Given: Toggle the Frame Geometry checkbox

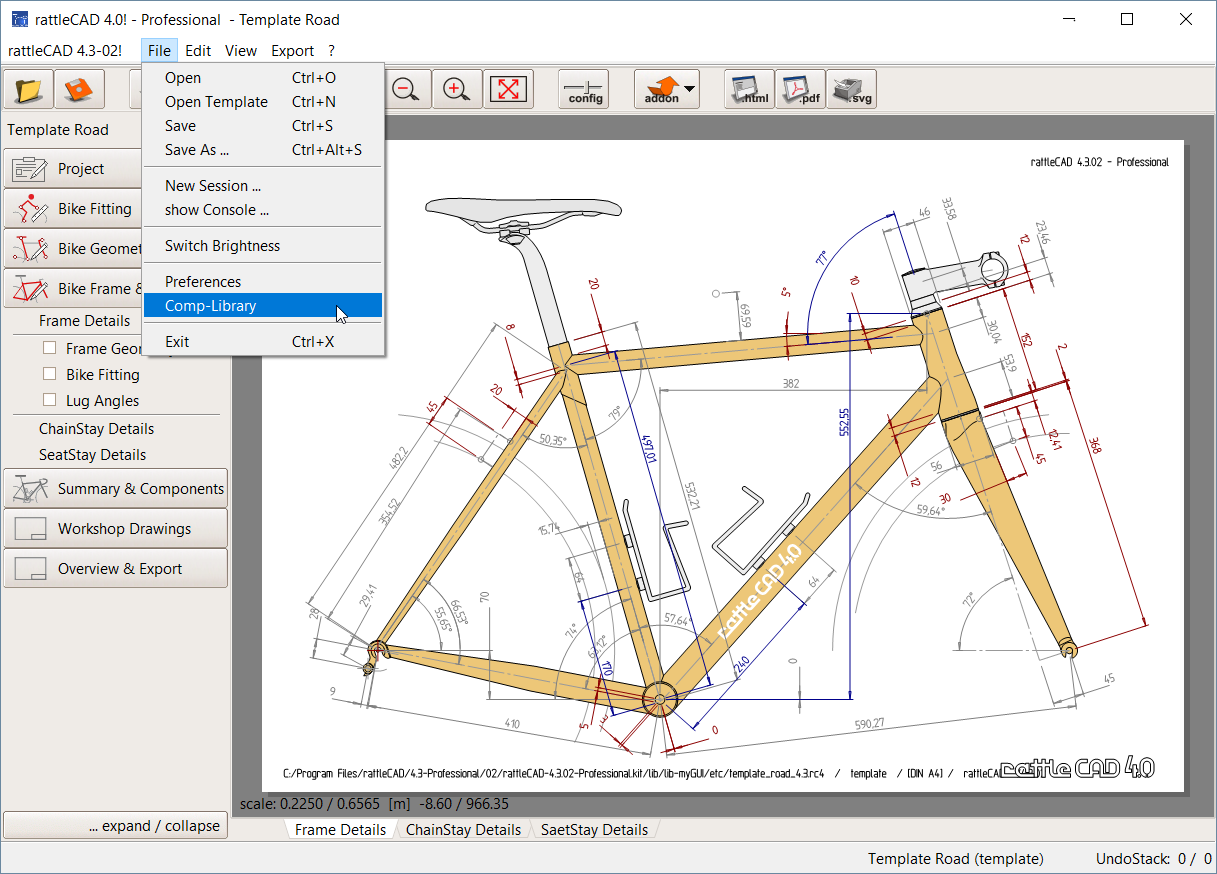Looking at the screenshot, I should 49,348.
